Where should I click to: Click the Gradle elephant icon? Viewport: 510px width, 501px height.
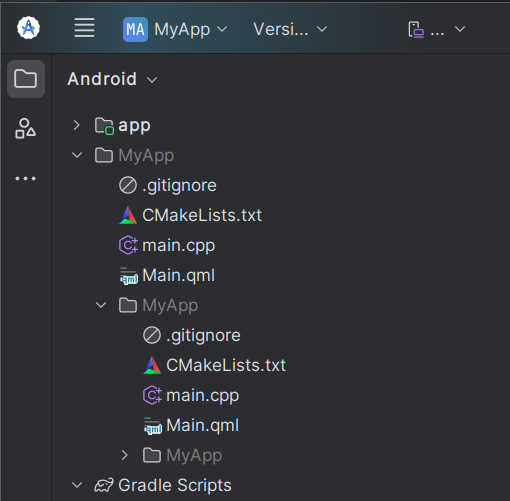coord(104,485)
